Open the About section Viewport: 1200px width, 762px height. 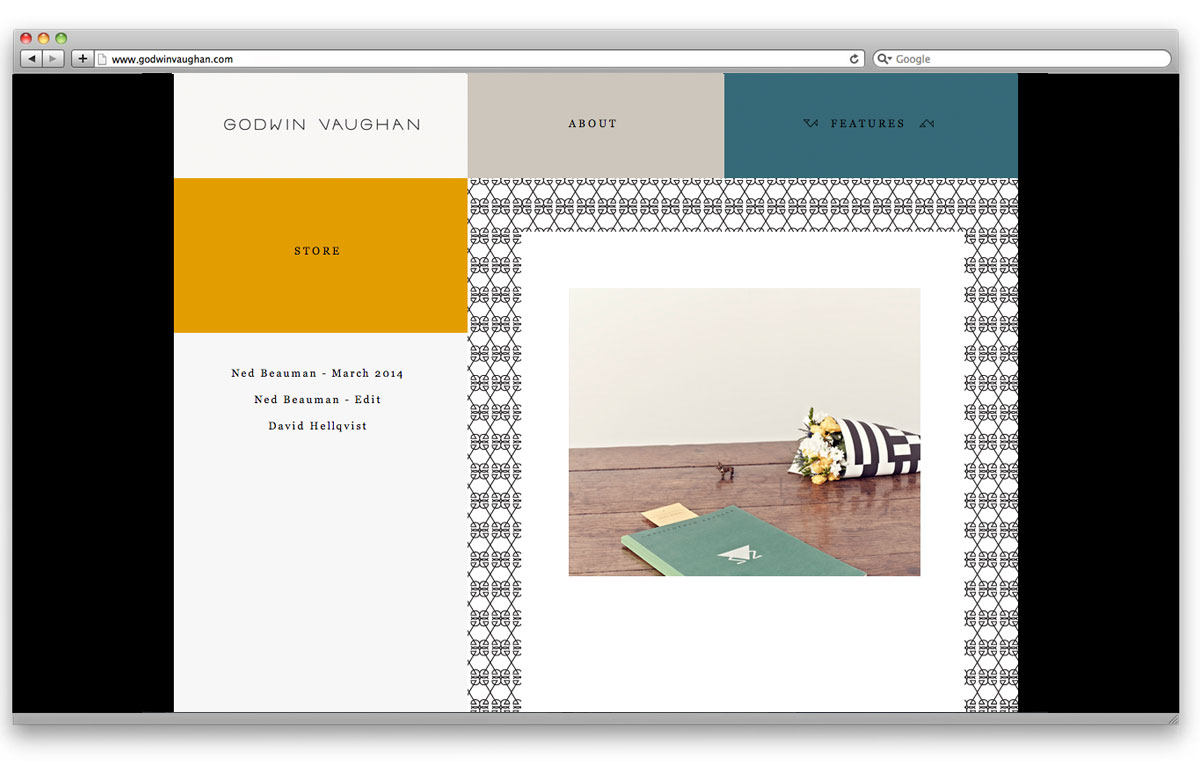pyautogui.click(x=593, y=124)
